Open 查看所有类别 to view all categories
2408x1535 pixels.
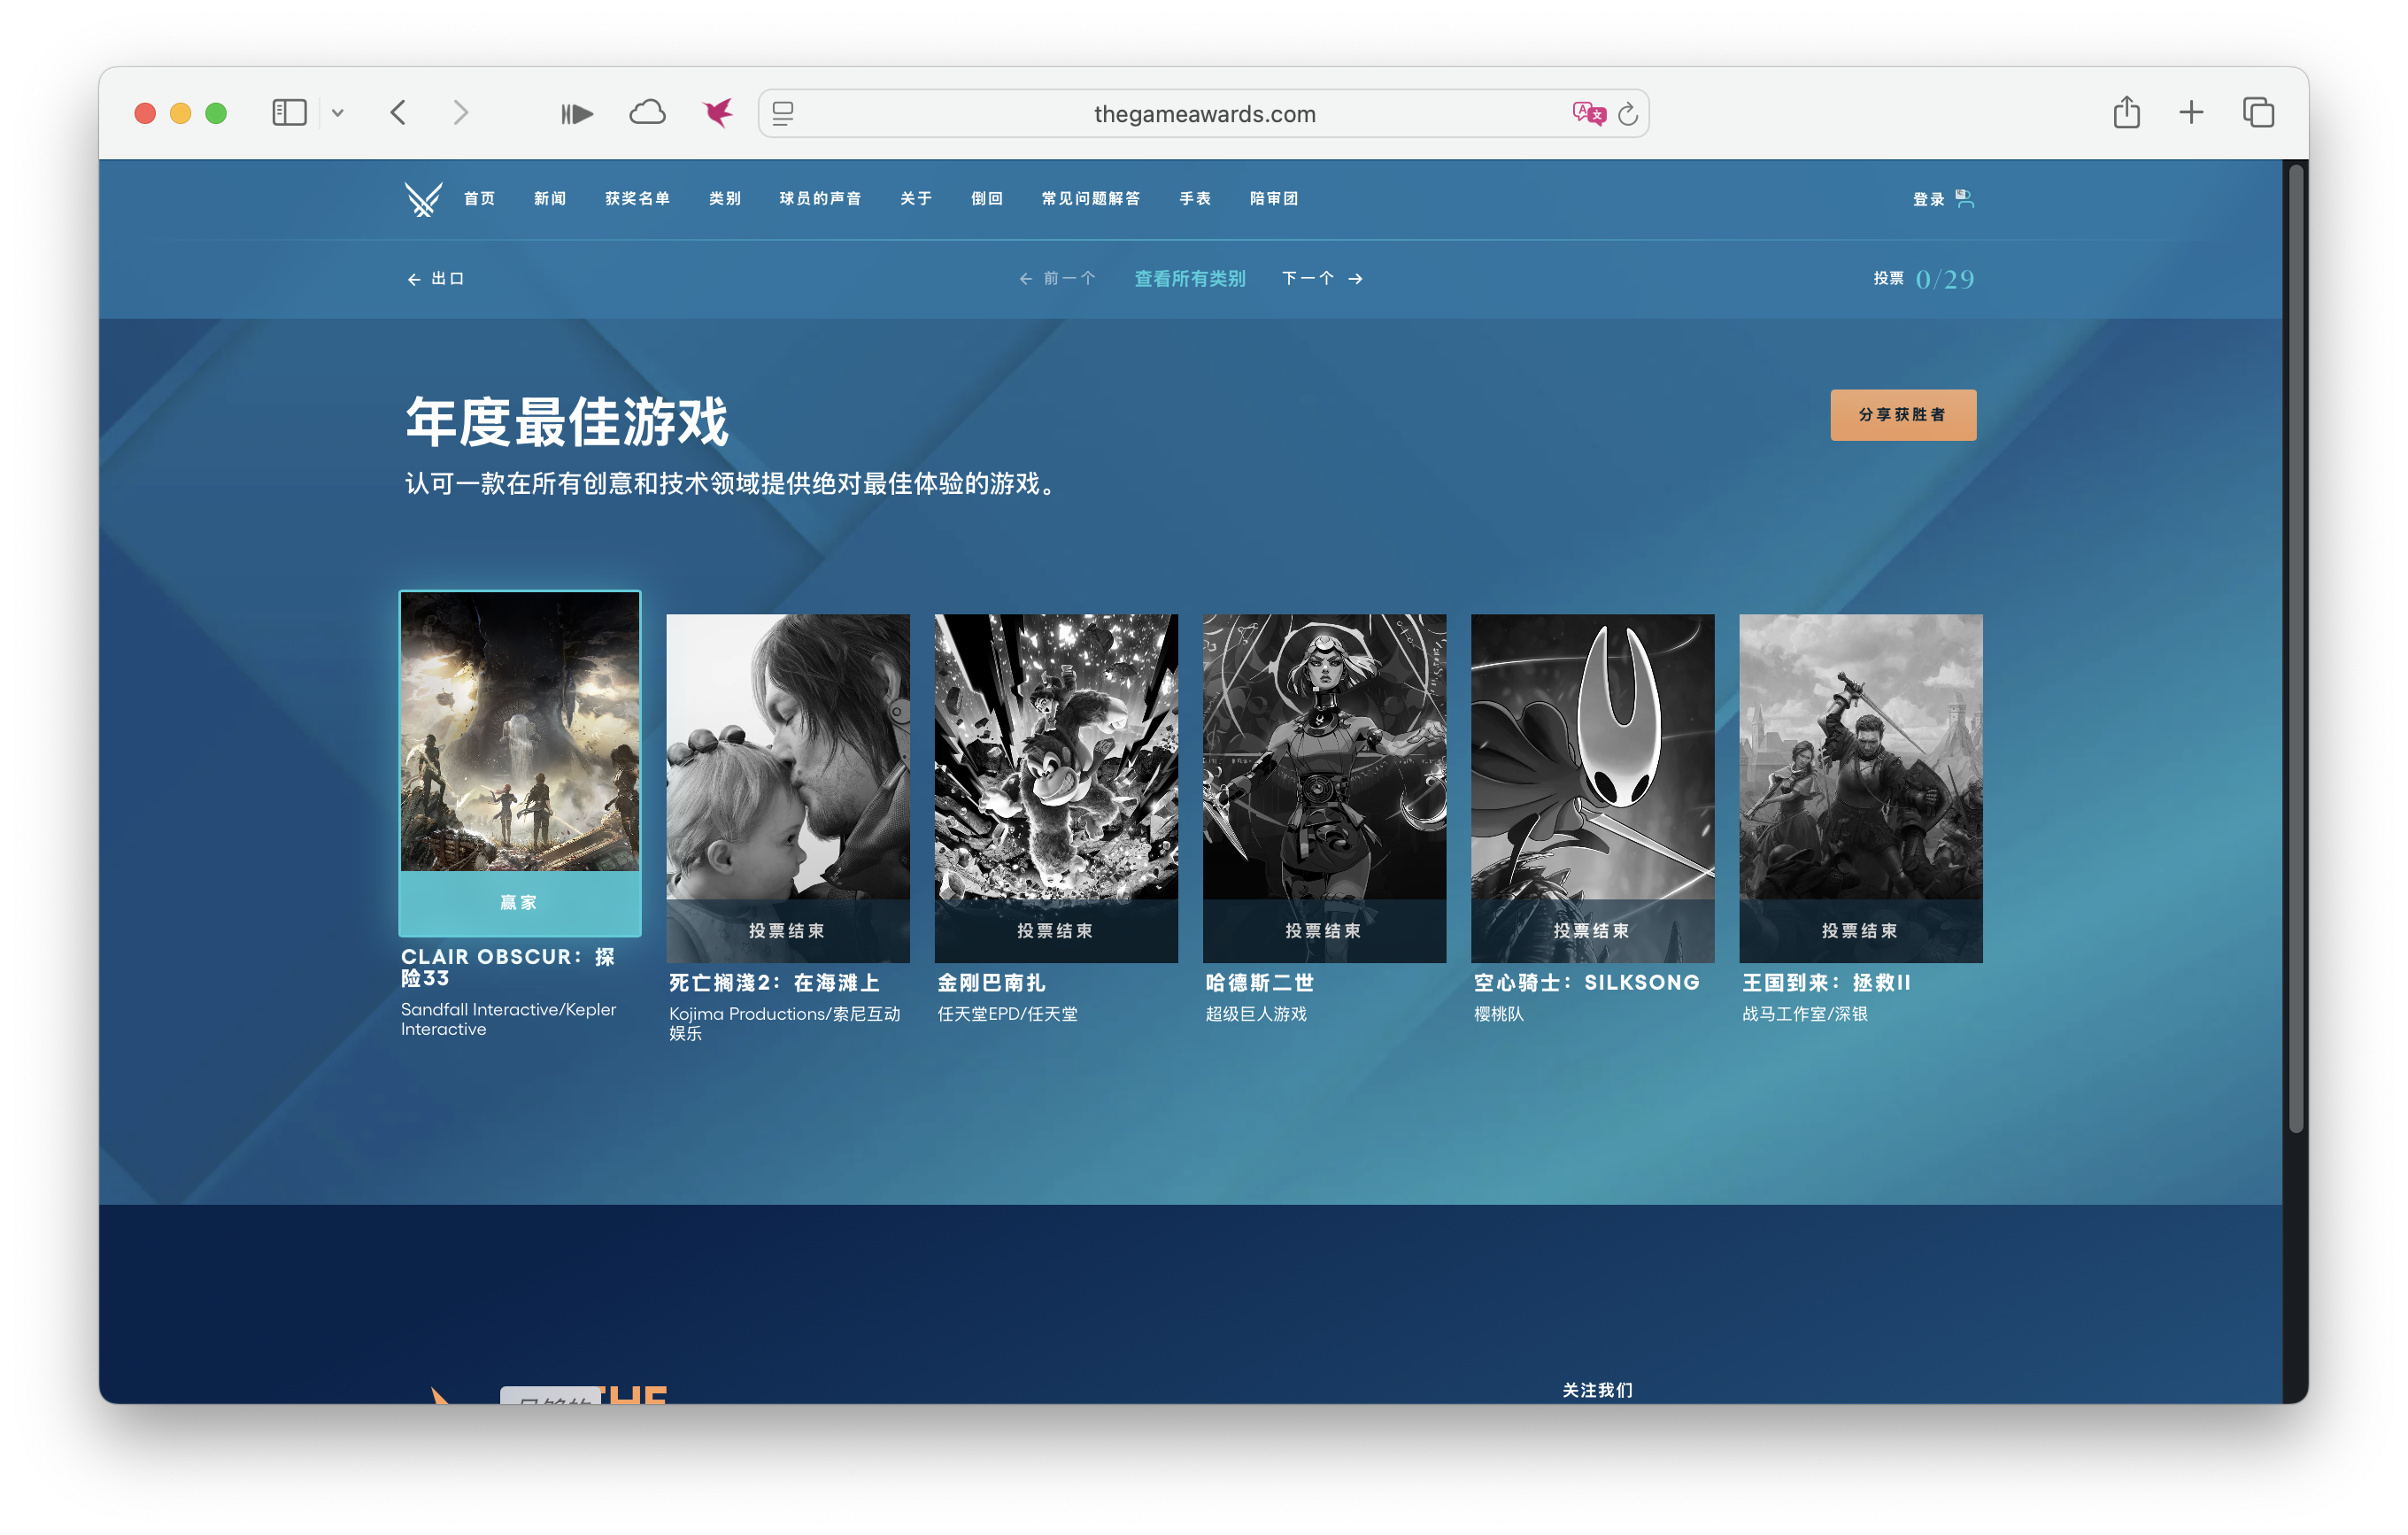pyautogui.click(x=1189, y=279)
